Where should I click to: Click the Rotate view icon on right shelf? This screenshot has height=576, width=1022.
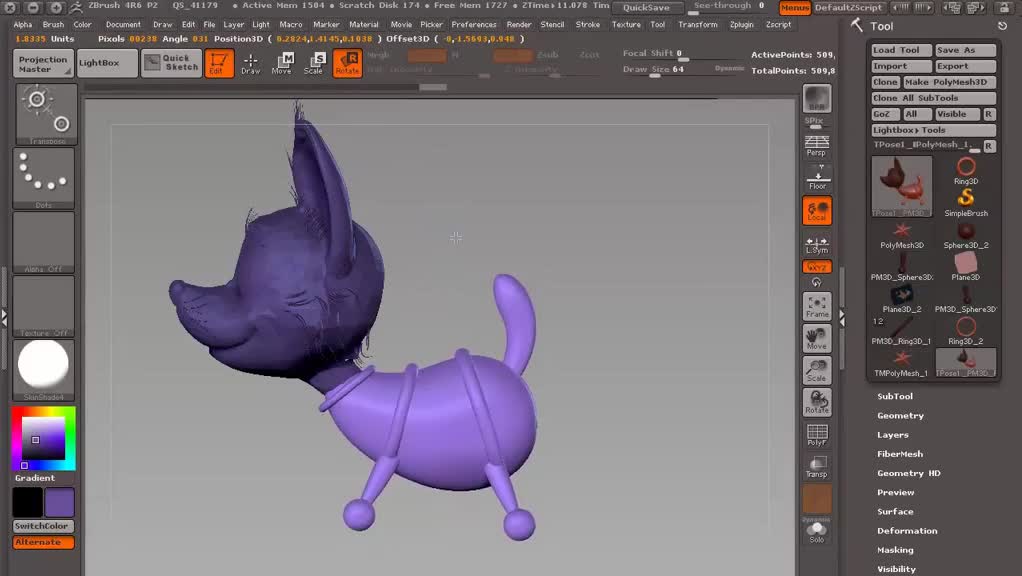817,402
